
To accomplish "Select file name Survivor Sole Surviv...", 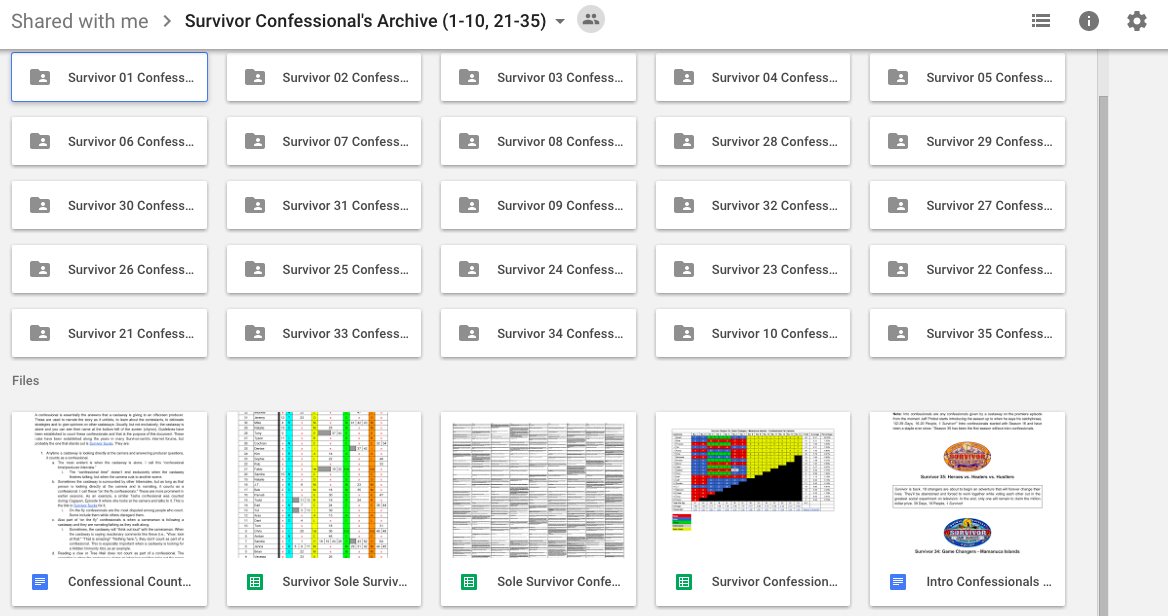I will point(344,582).
